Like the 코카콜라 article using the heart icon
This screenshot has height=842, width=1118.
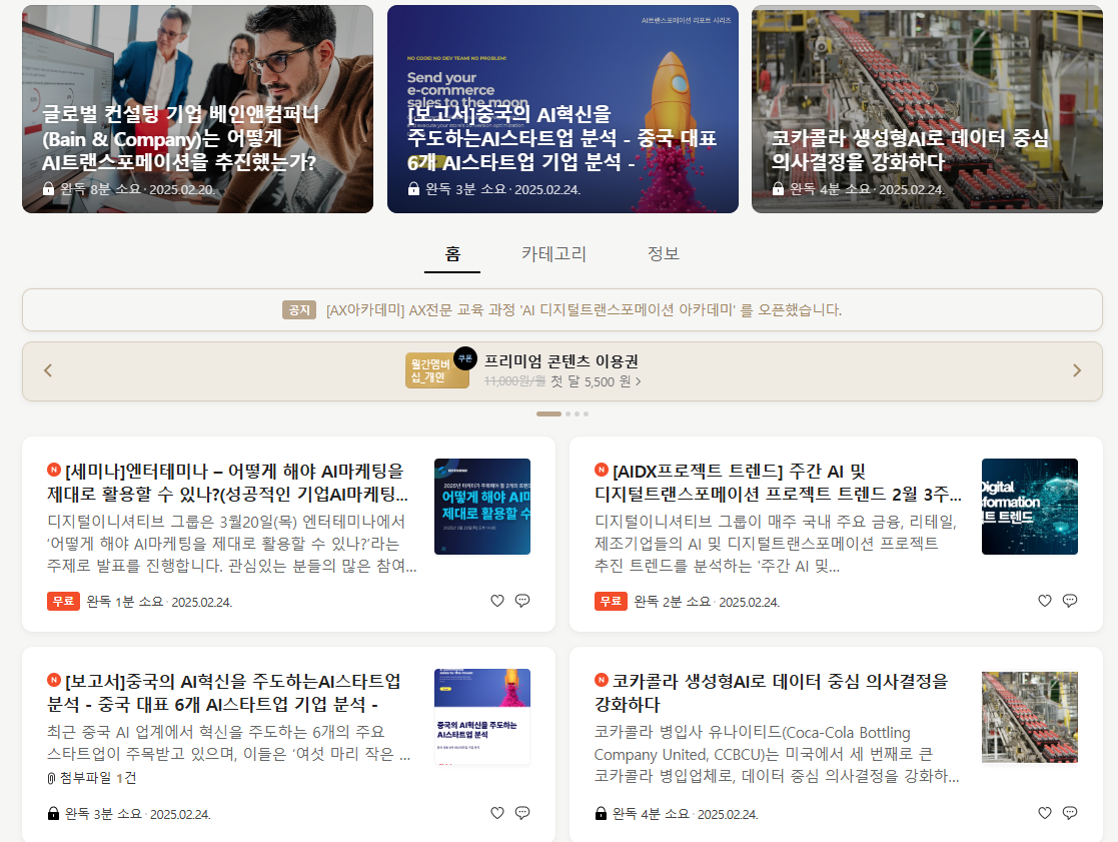(x=1044, y=813)
